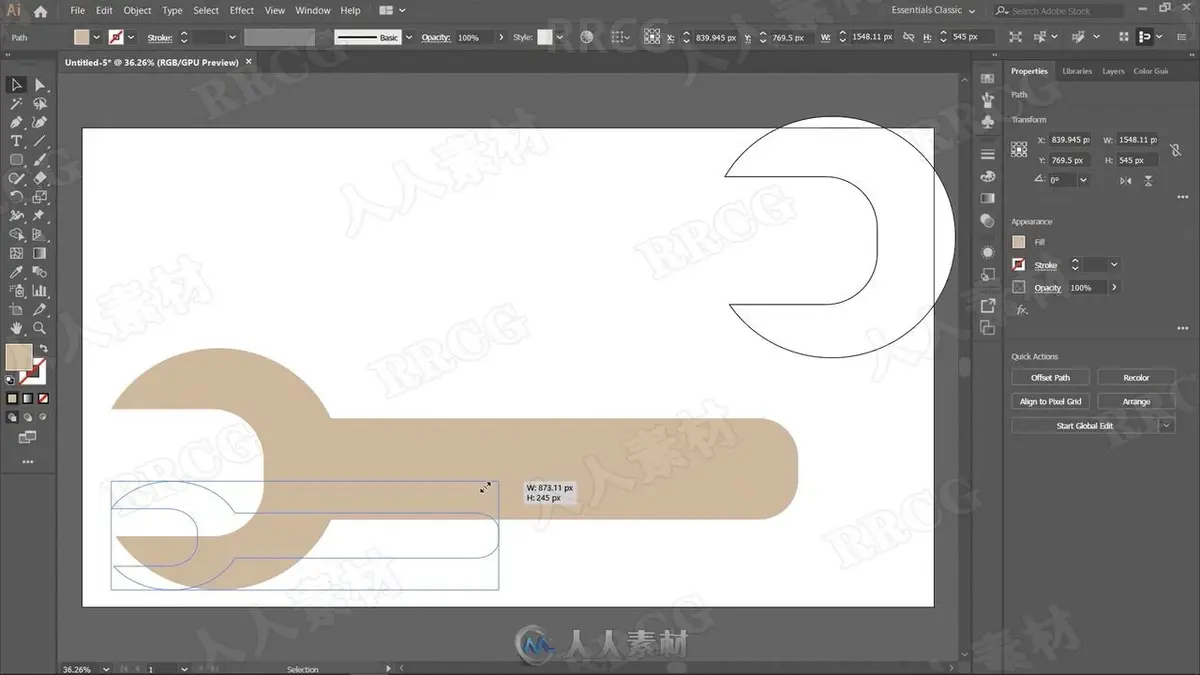Choose the Pen tool
The width and height of the screenshot is (1200, 675).
tap(17, 122)
